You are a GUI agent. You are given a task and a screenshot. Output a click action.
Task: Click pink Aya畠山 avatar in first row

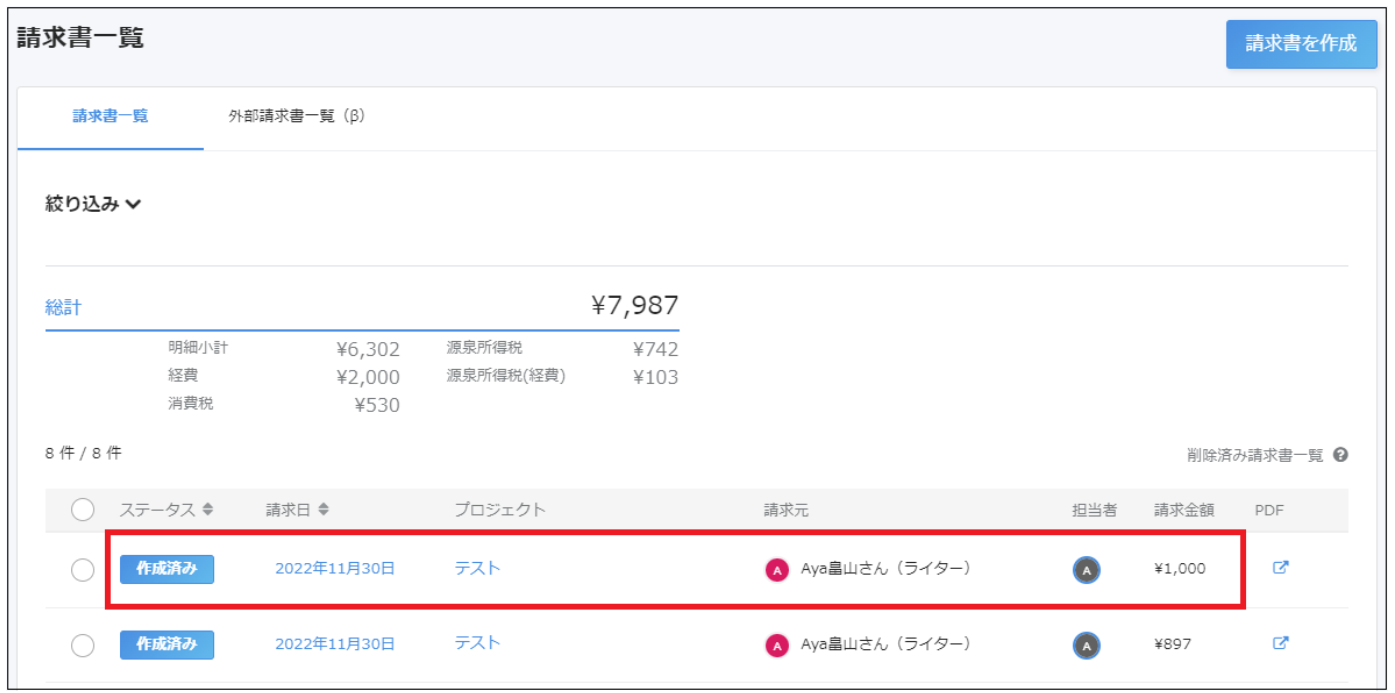tap(777, 570)
